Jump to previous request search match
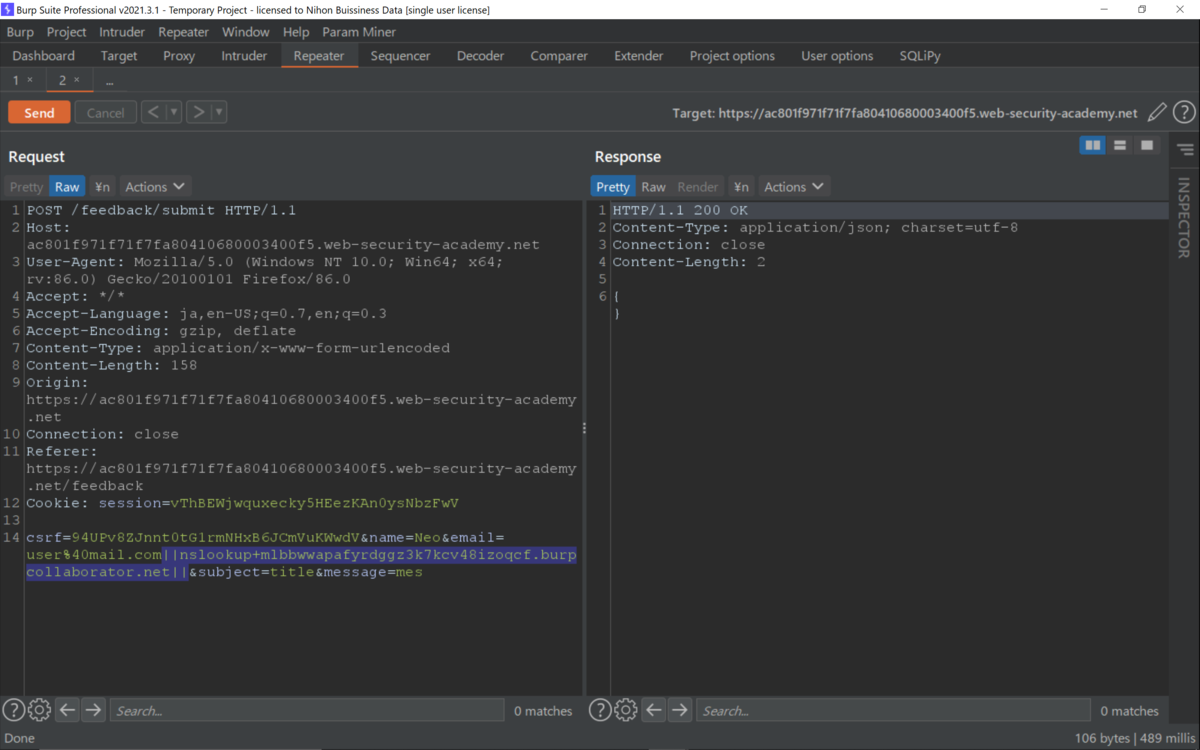1200x750 pixels. click(67, 710)
